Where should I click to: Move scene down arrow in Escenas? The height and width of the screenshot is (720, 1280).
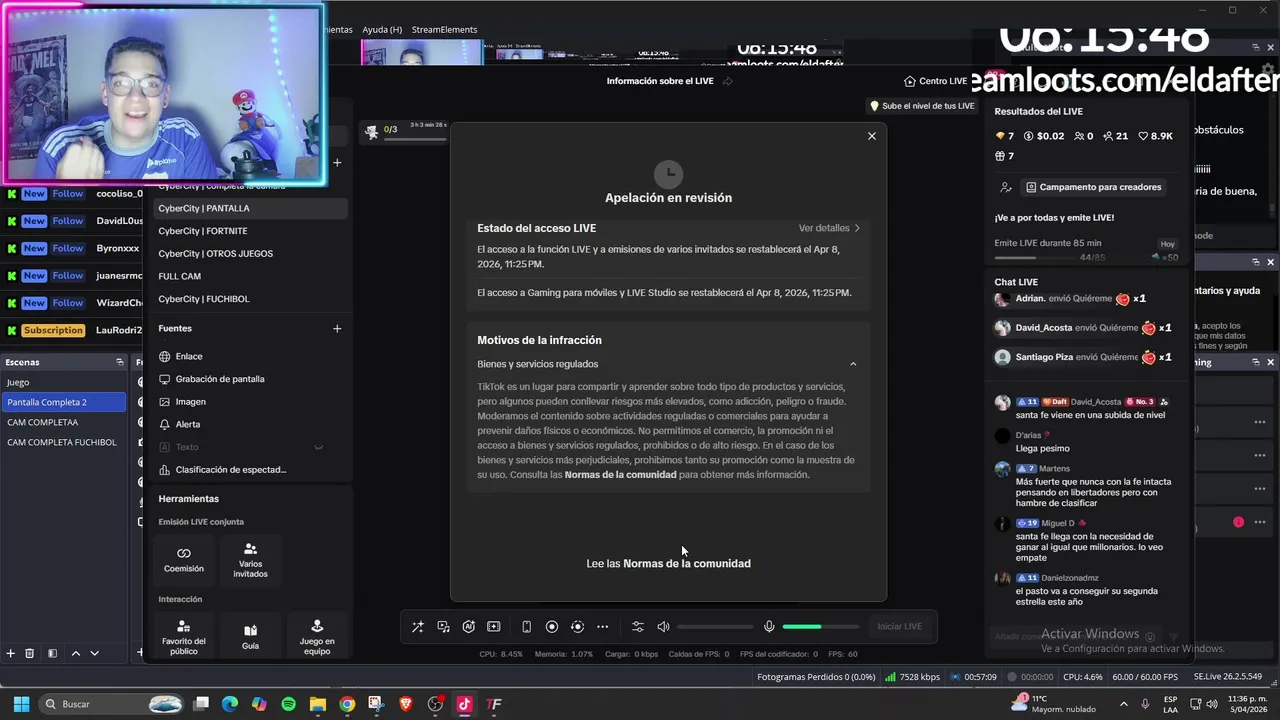pos(94,653)
